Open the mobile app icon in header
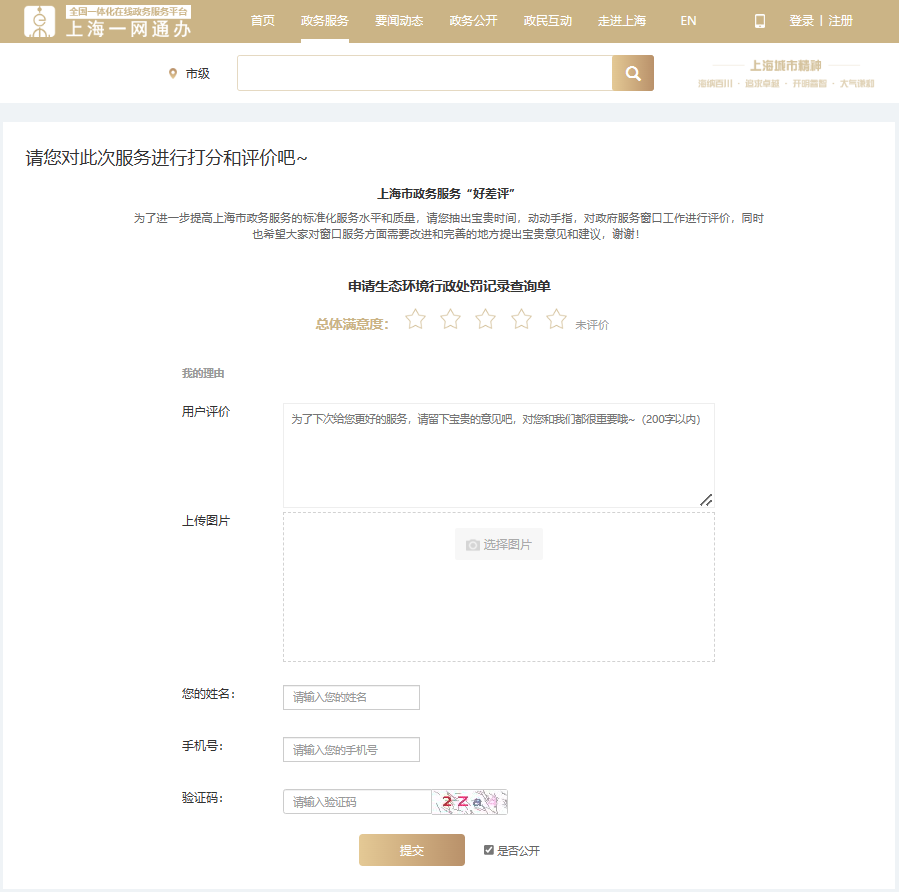This screenshot has height=892, width=899. click(758, 20)
